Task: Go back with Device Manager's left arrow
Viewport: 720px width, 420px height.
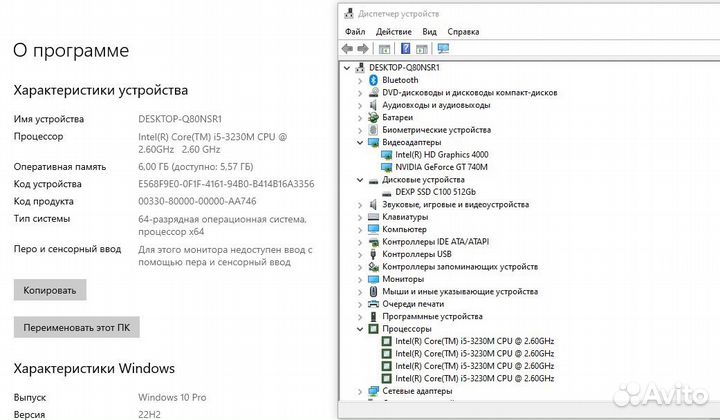Action: [x=348, y=49]
